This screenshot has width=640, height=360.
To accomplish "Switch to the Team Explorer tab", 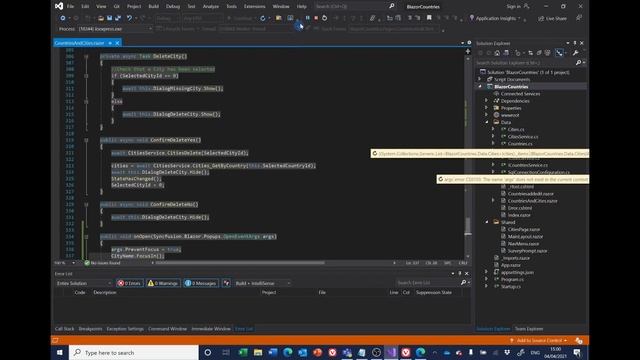I will pyautogui.click(x=529, y=329).
